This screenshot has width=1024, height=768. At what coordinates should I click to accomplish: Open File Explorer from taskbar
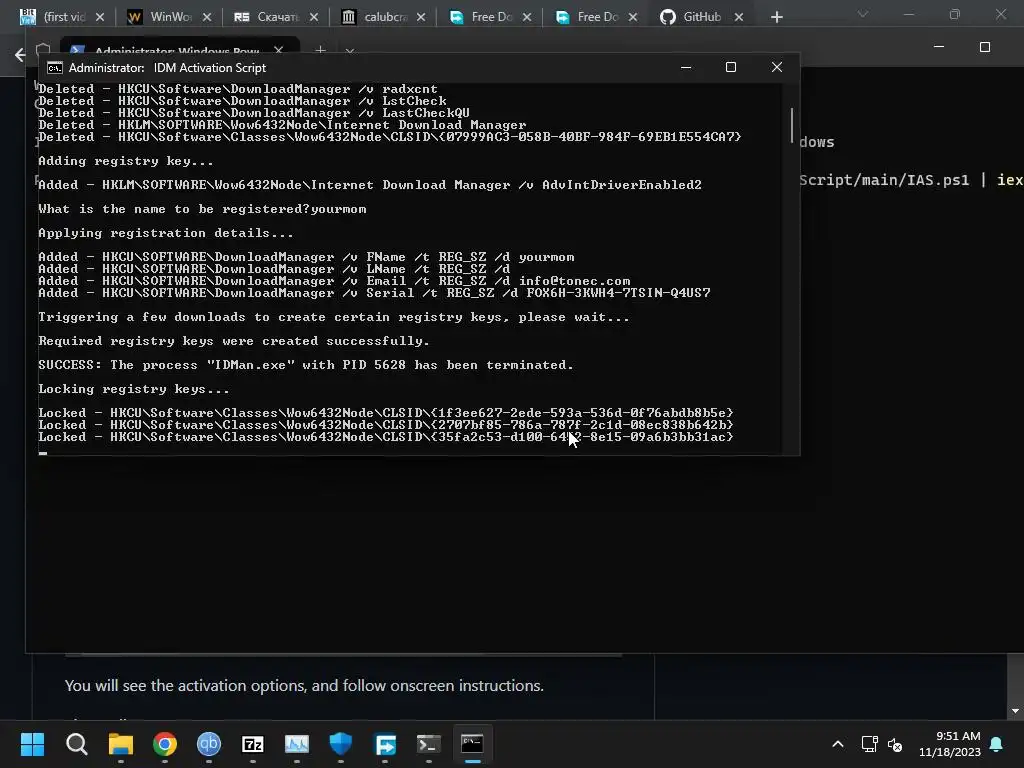click(x=121, y=744)
